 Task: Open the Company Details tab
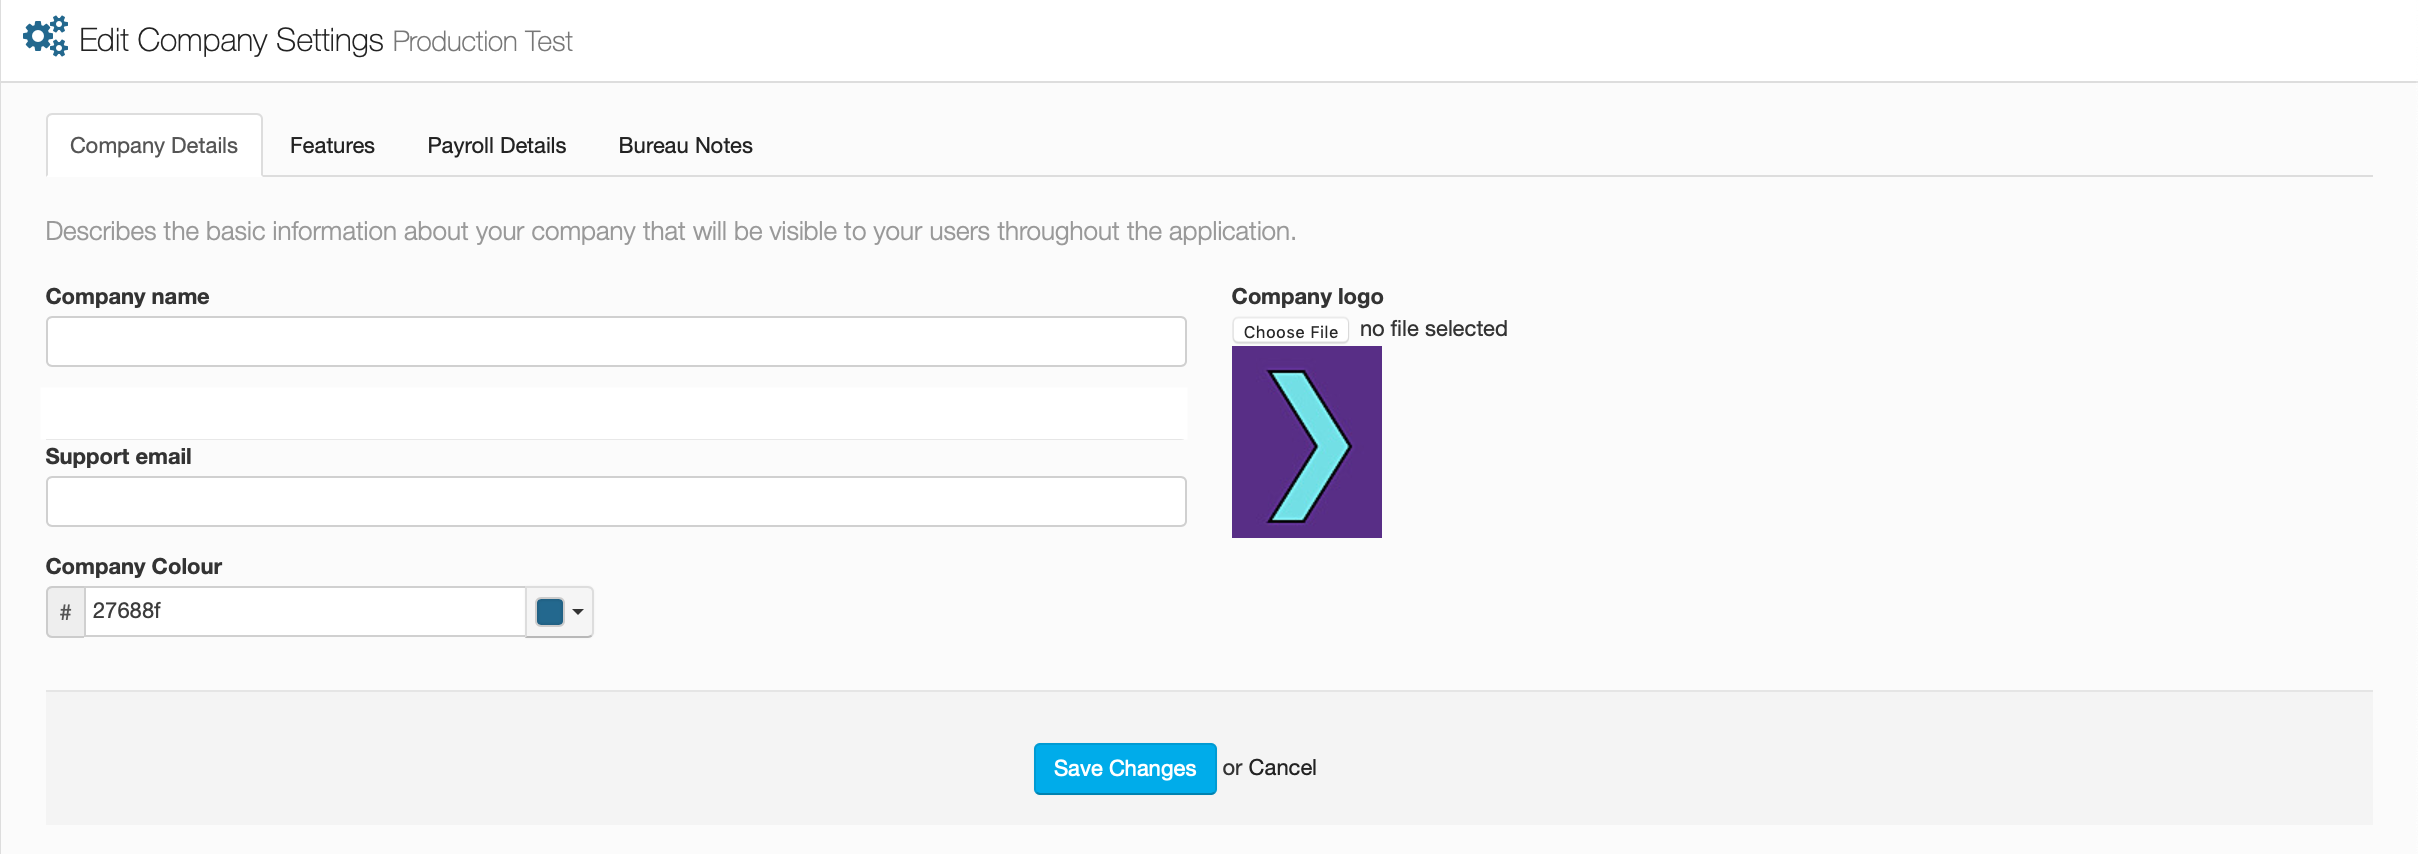(x=154, y=146)
